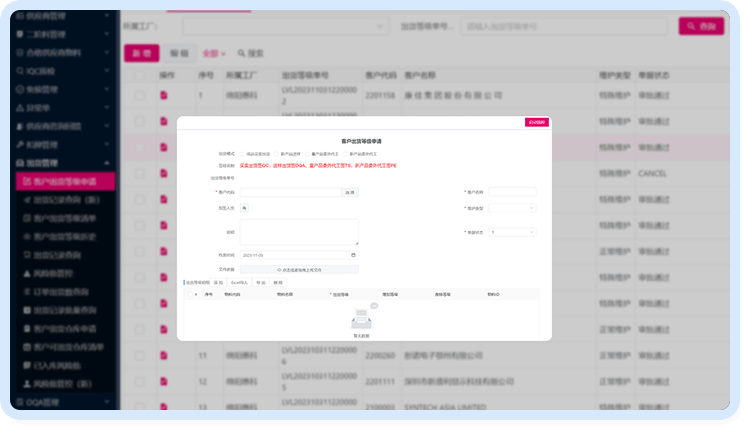745x428 pixels.
Task: Open the calendar icon in 有效时间 field
Action: (x=352, y=255)
